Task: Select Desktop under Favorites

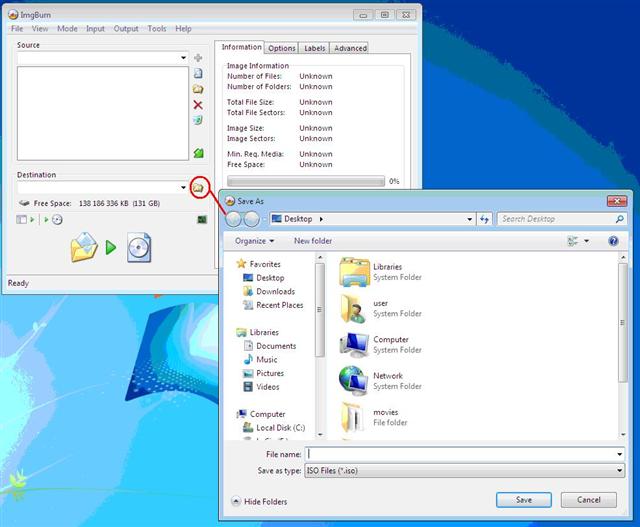Action: tap(263, 278)
